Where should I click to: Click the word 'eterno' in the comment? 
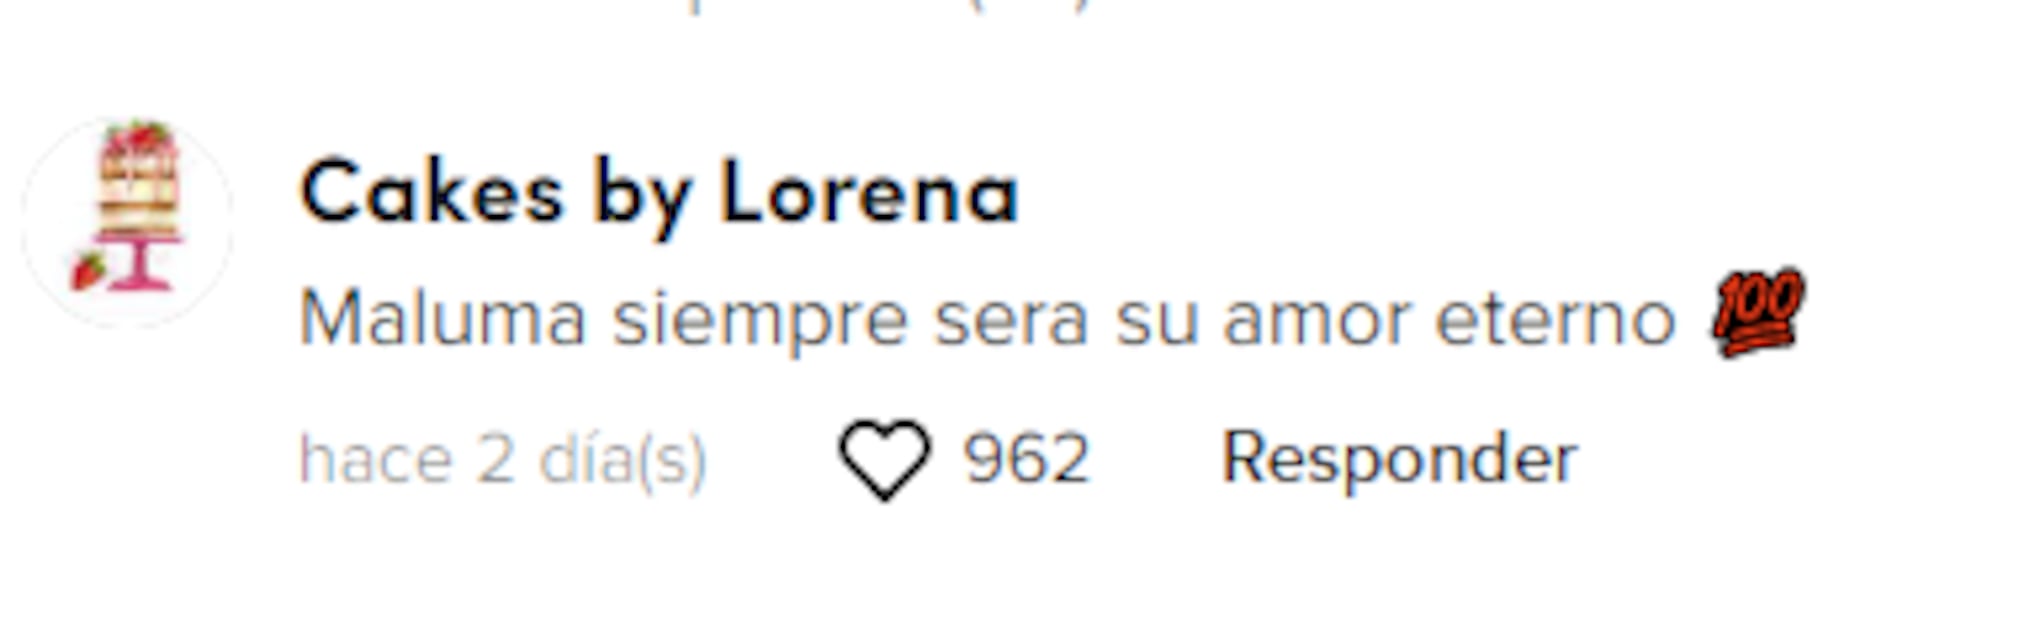[1555, 320]
